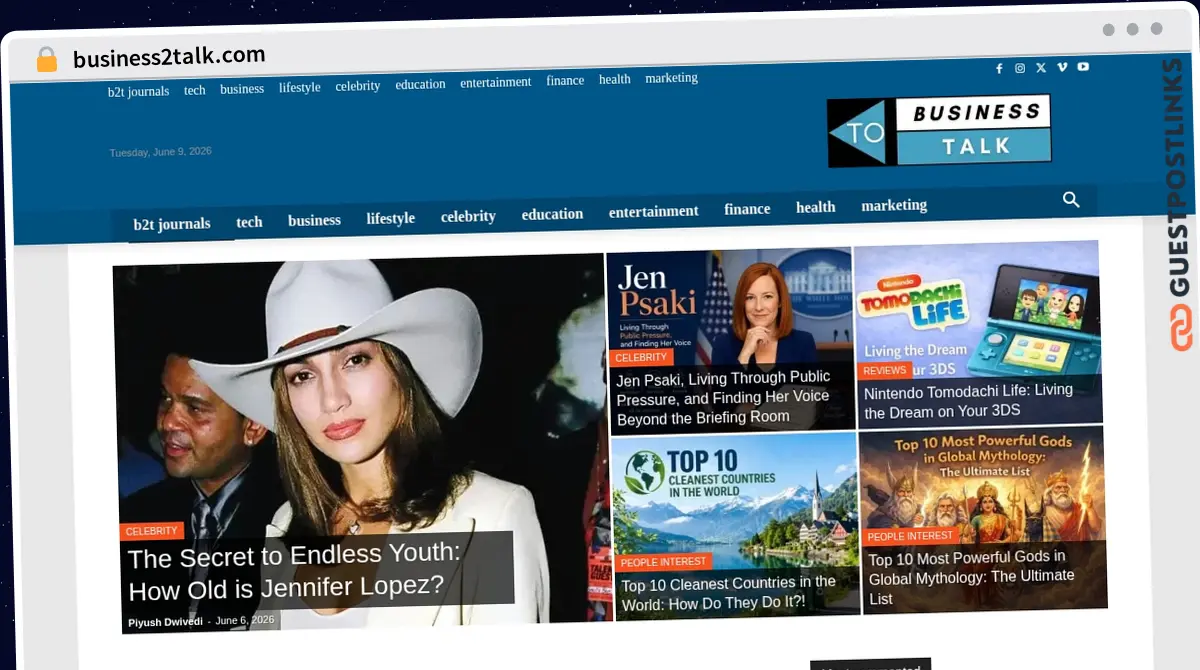Select health in small top menu
Viewport: 1200px width, 670px height.
(x=615, y=79)
